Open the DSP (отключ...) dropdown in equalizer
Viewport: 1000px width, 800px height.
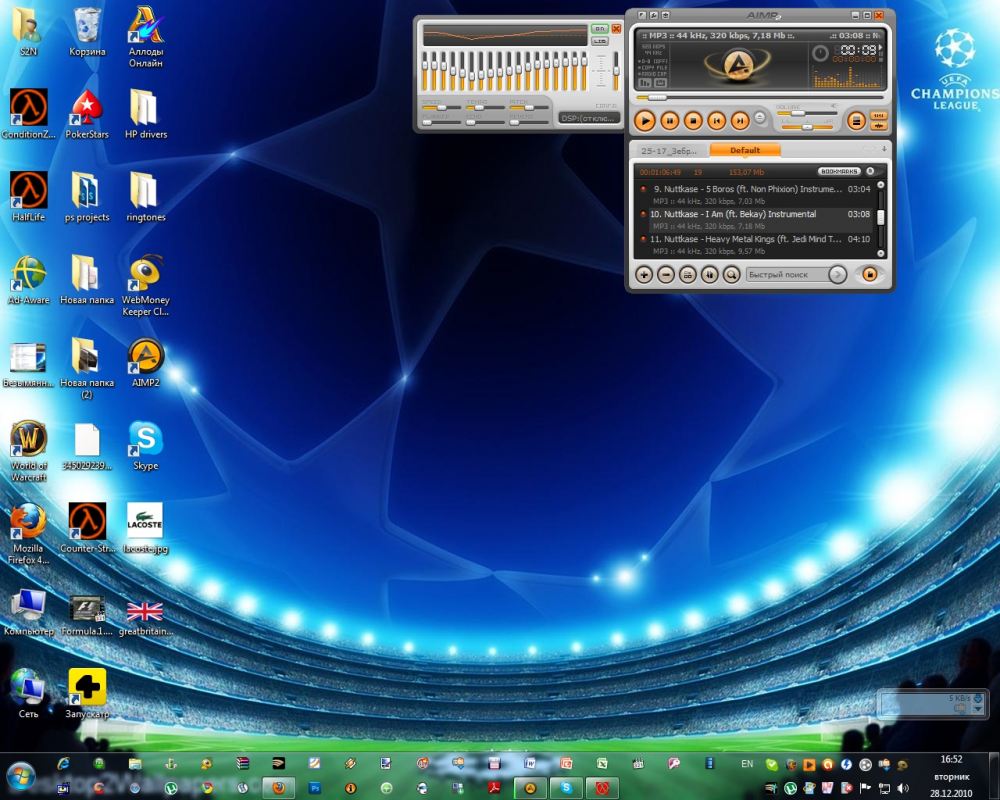[589, 119]
